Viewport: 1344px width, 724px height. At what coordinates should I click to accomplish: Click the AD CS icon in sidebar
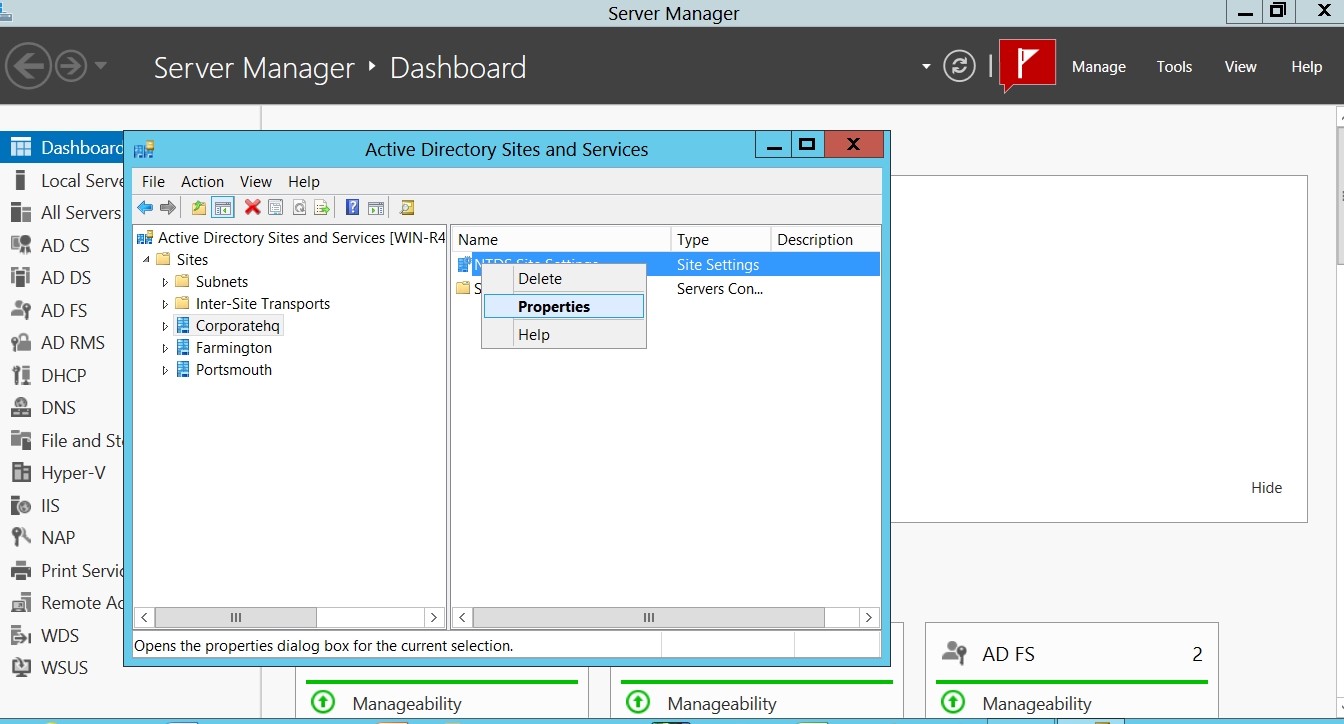[21, 245]
